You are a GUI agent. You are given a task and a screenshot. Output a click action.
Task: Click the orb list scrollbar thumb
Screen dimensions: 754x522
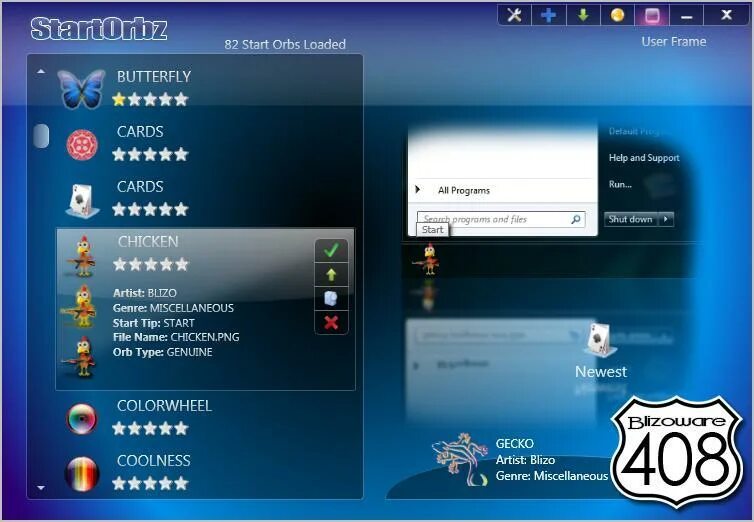(x=41, y=136)
